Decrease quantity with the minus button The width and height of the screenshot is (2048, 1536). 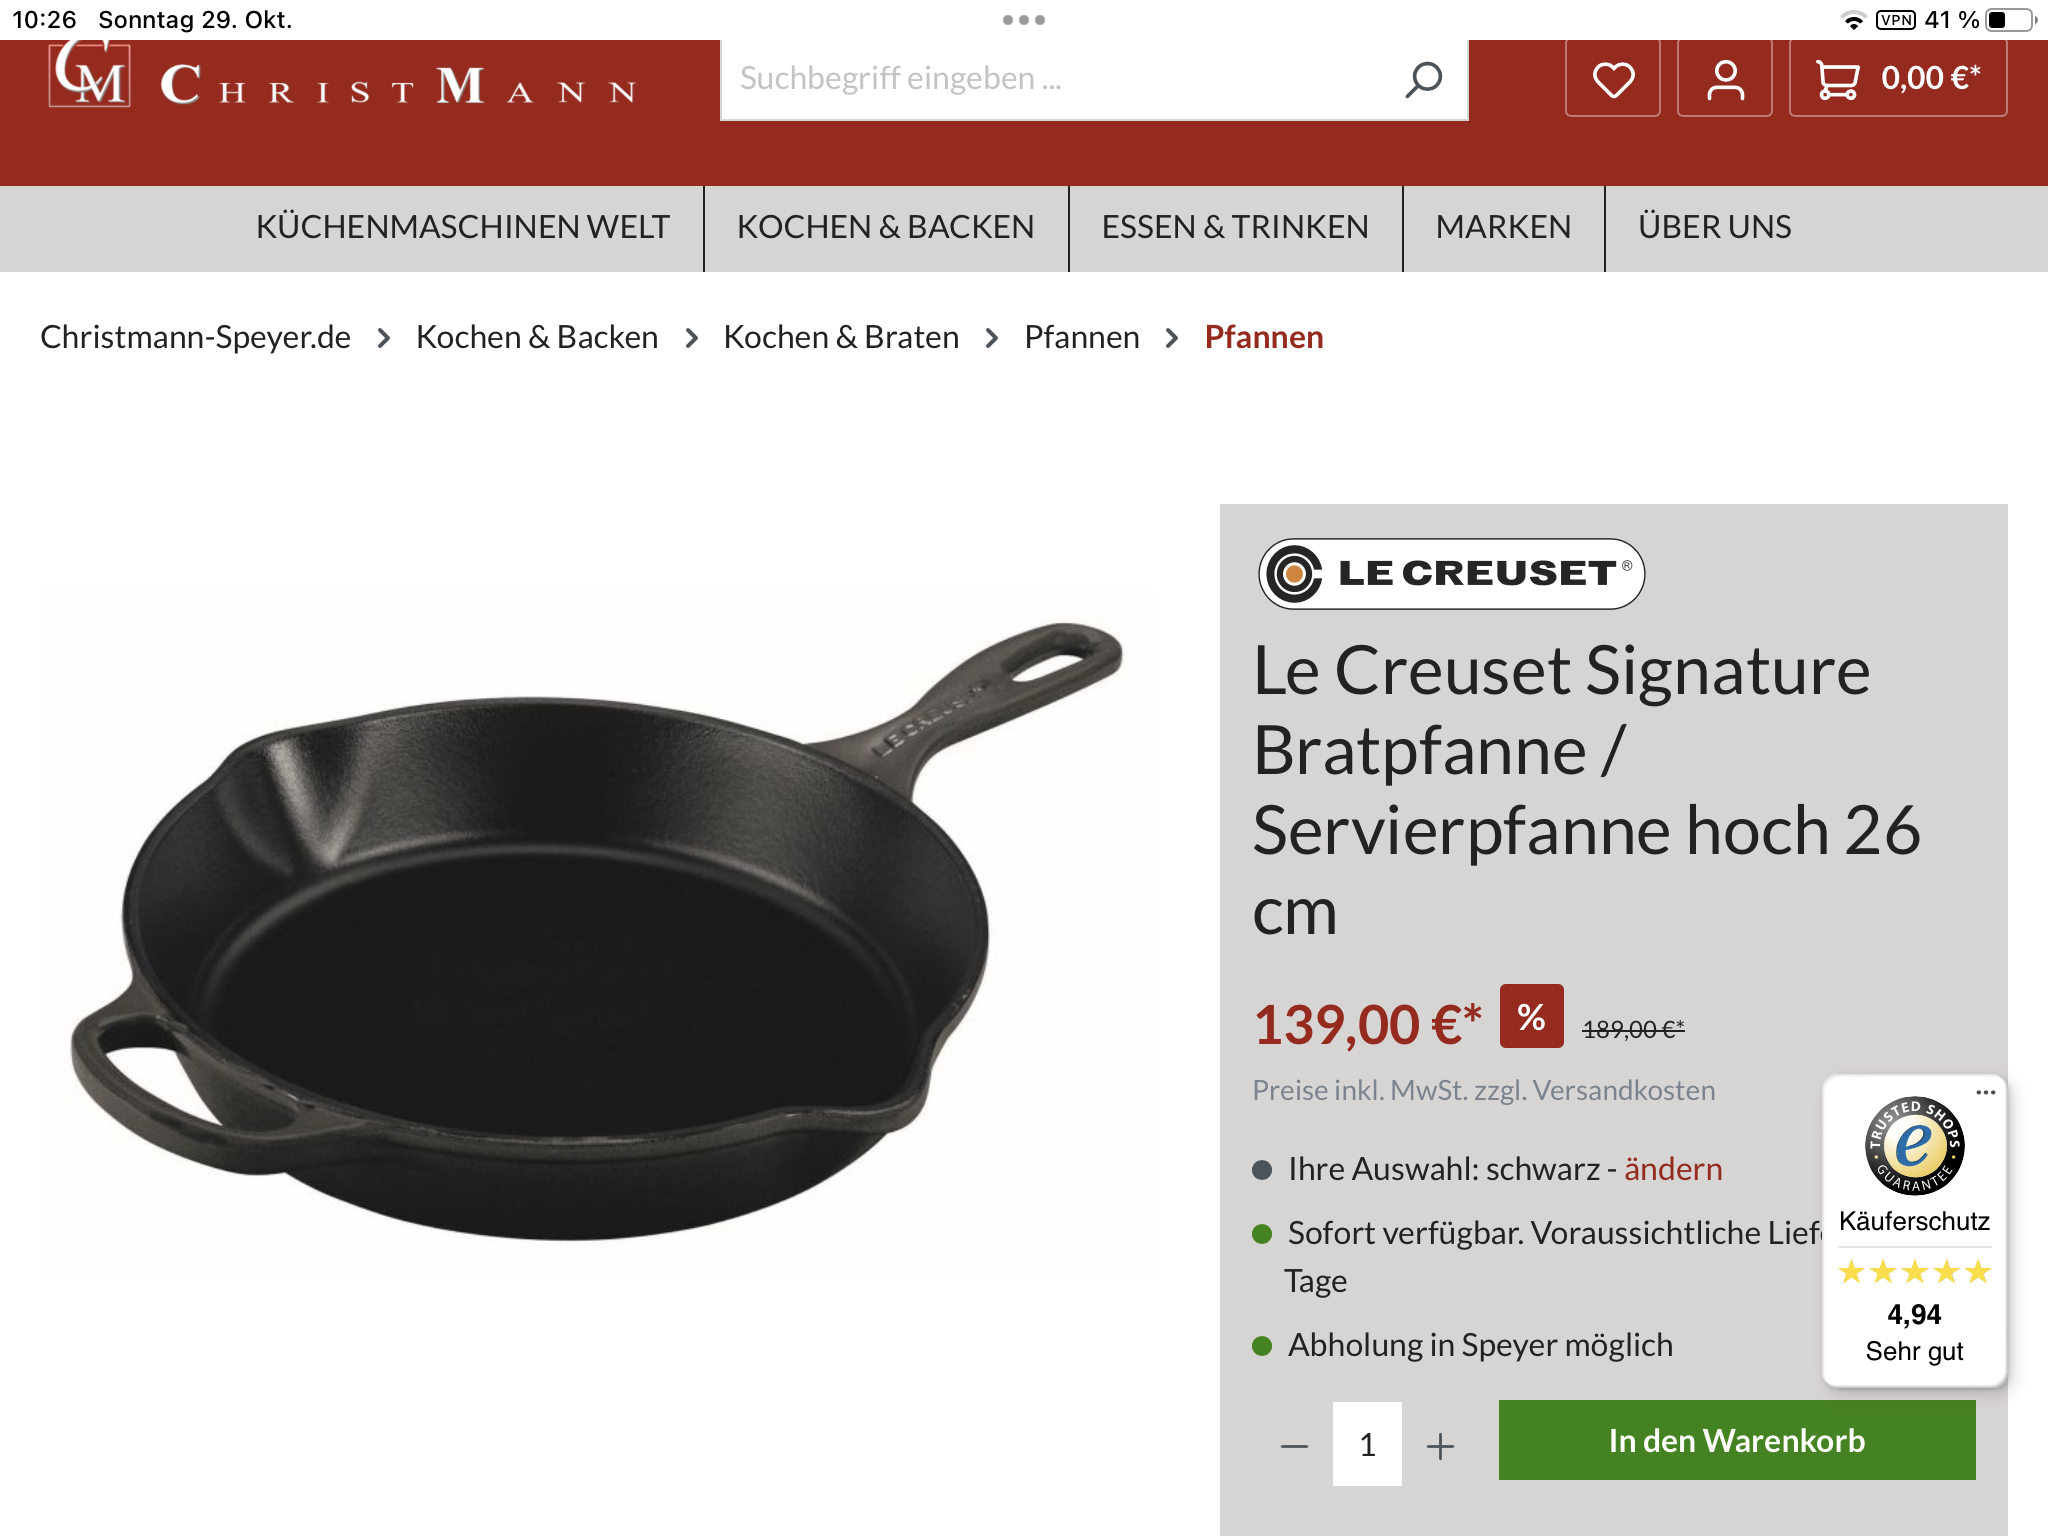pyautogui.click(x=1294, y=1445)
